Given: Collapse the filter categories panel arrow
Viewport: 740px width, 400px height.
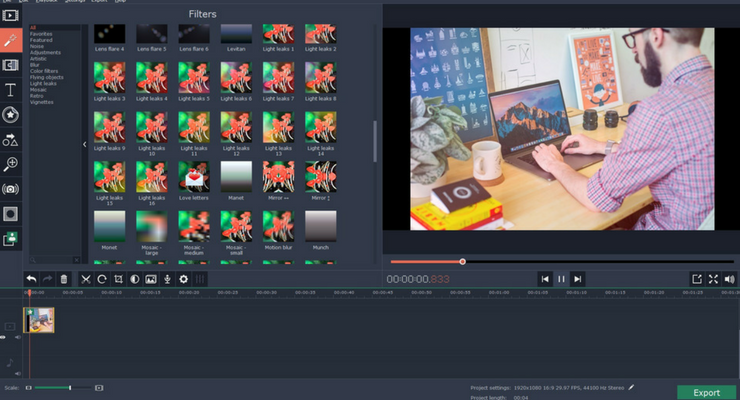Looking at the screenshot, I should click(x=84, y=144).
